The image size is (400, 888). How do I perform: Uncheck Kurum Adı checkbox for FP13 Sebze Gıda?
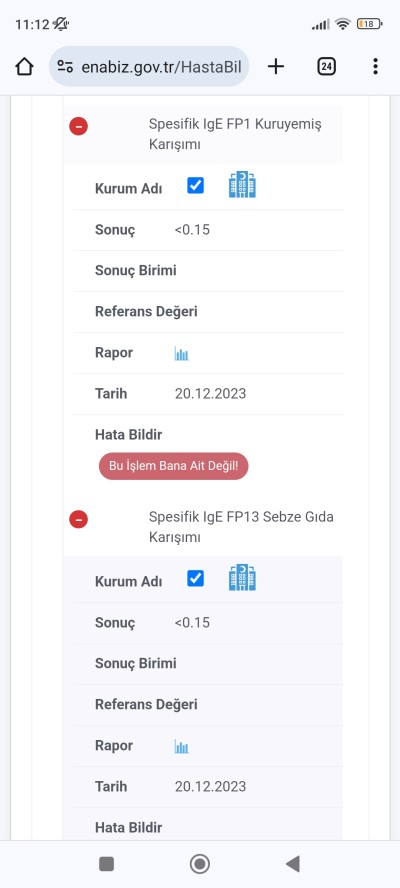point(195,578)
